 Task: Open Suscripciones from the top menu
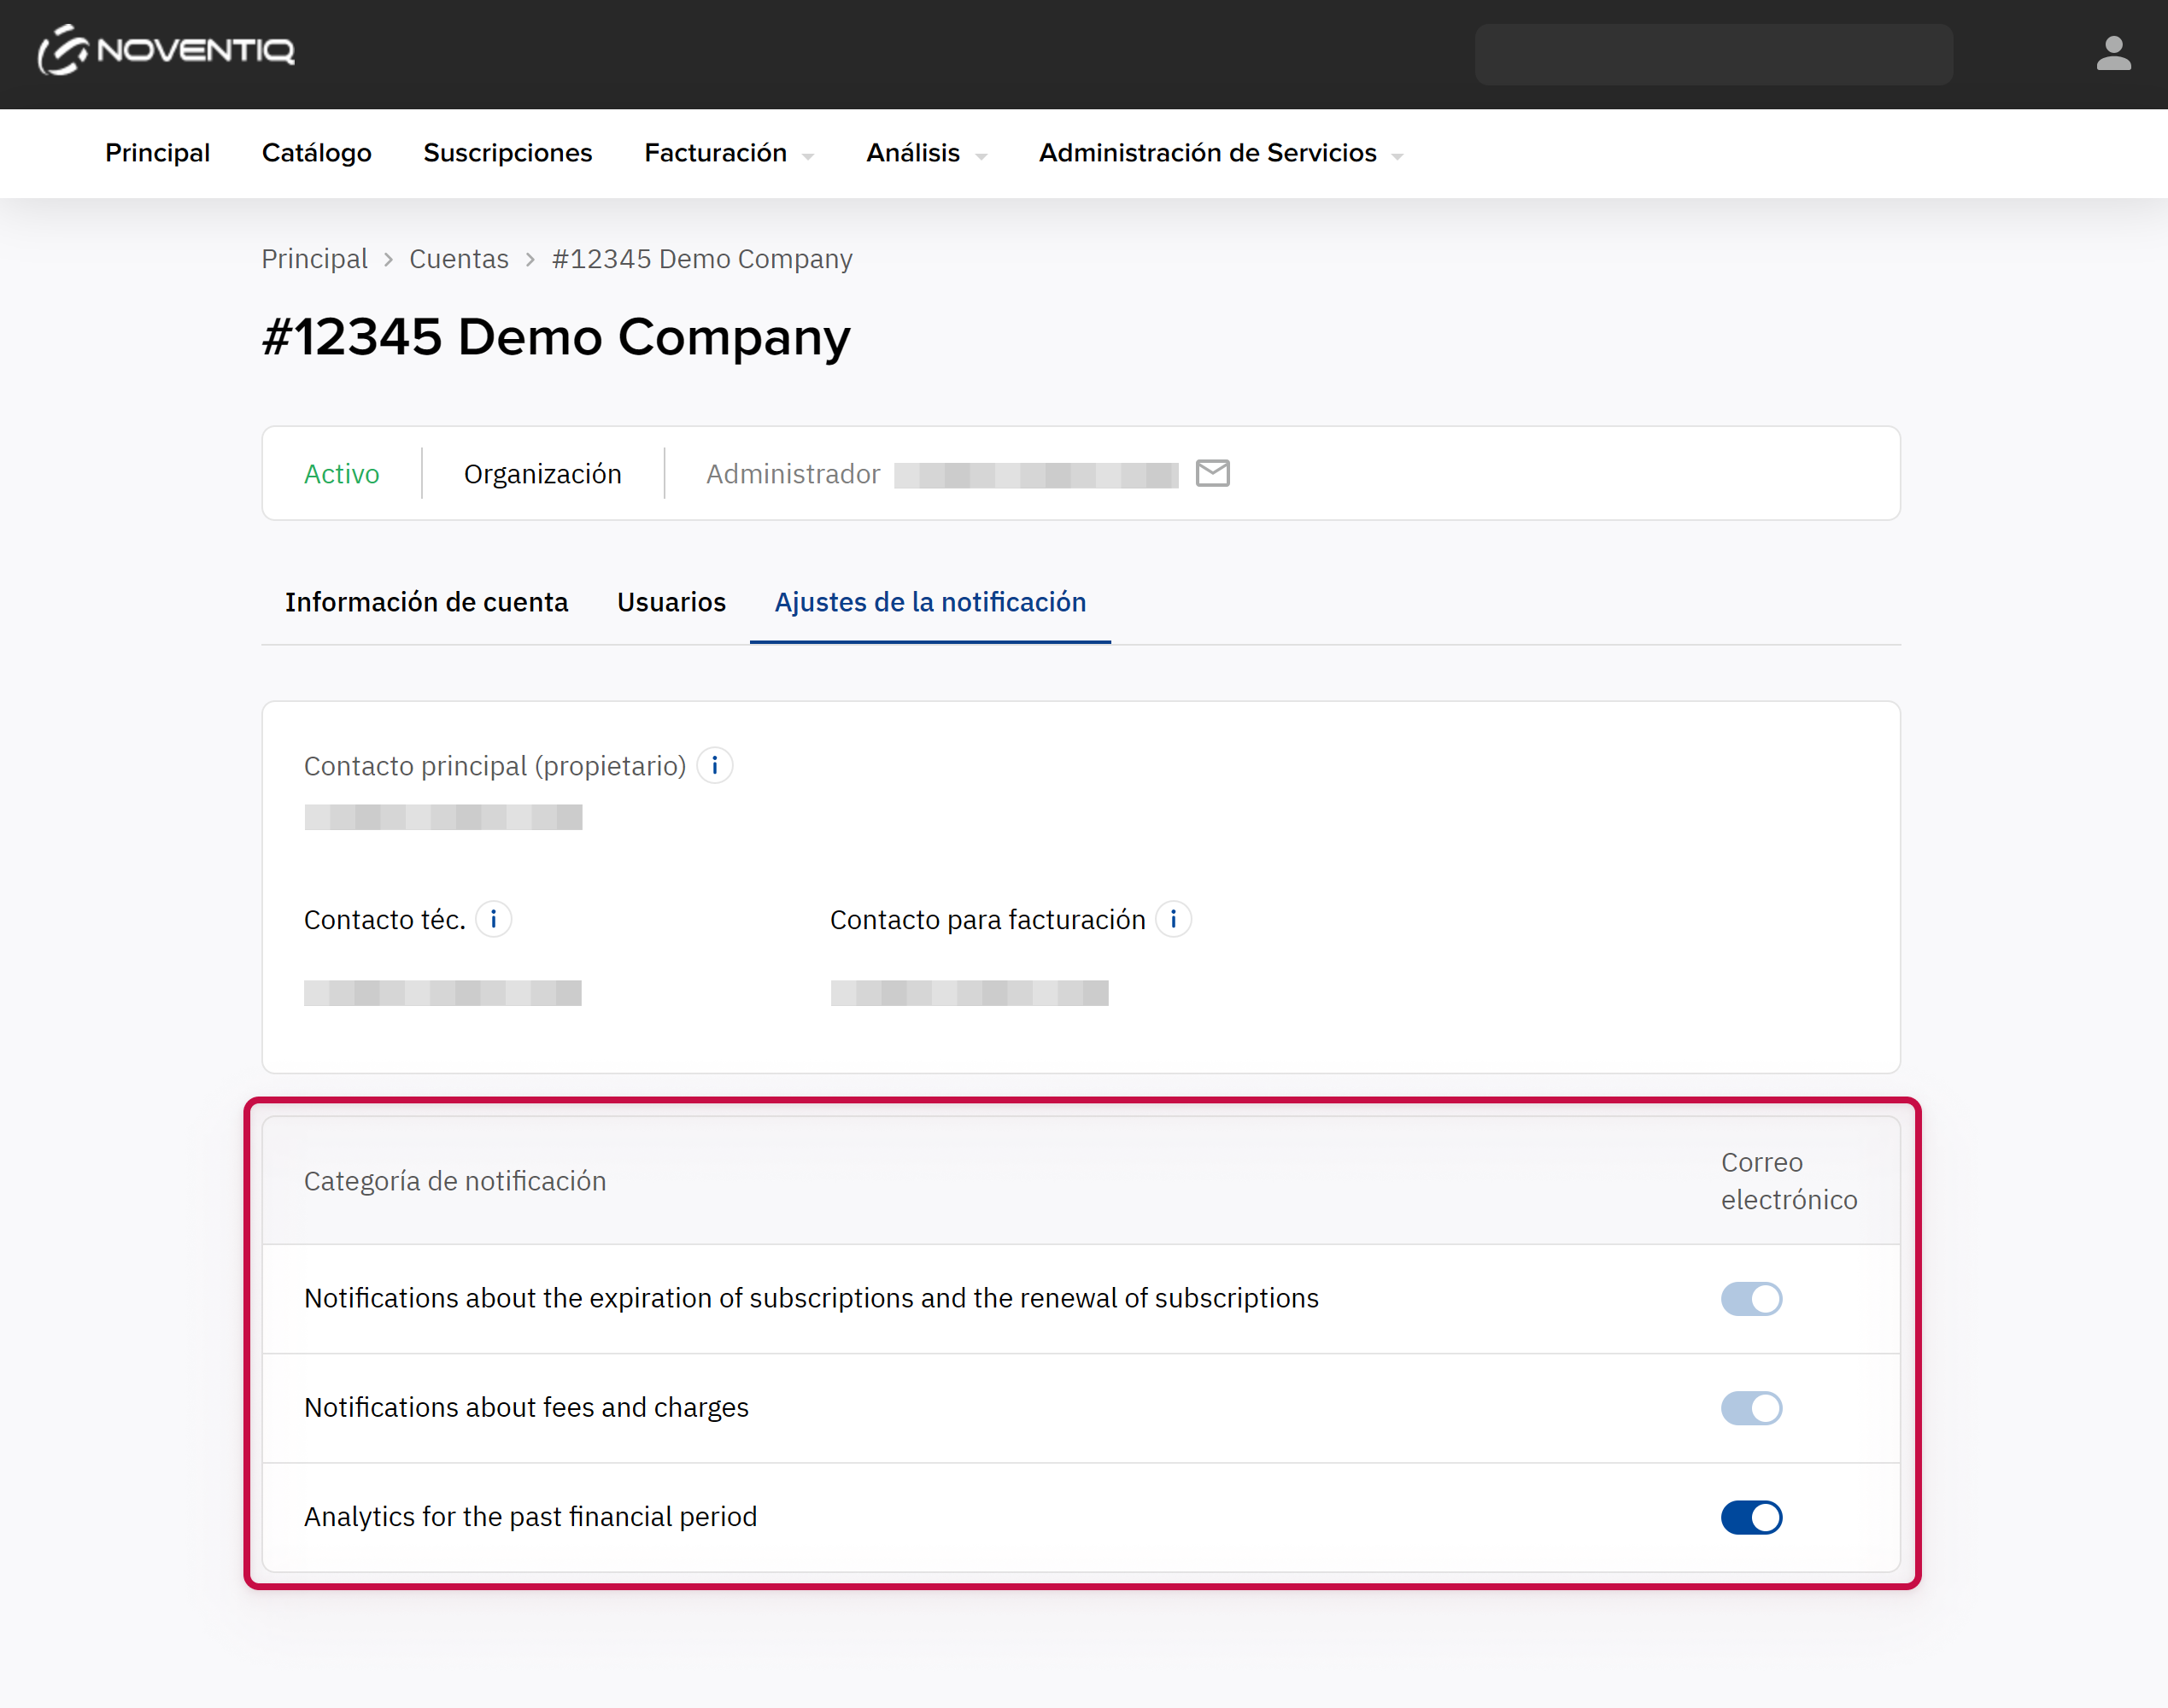click(x=507, y=153)
